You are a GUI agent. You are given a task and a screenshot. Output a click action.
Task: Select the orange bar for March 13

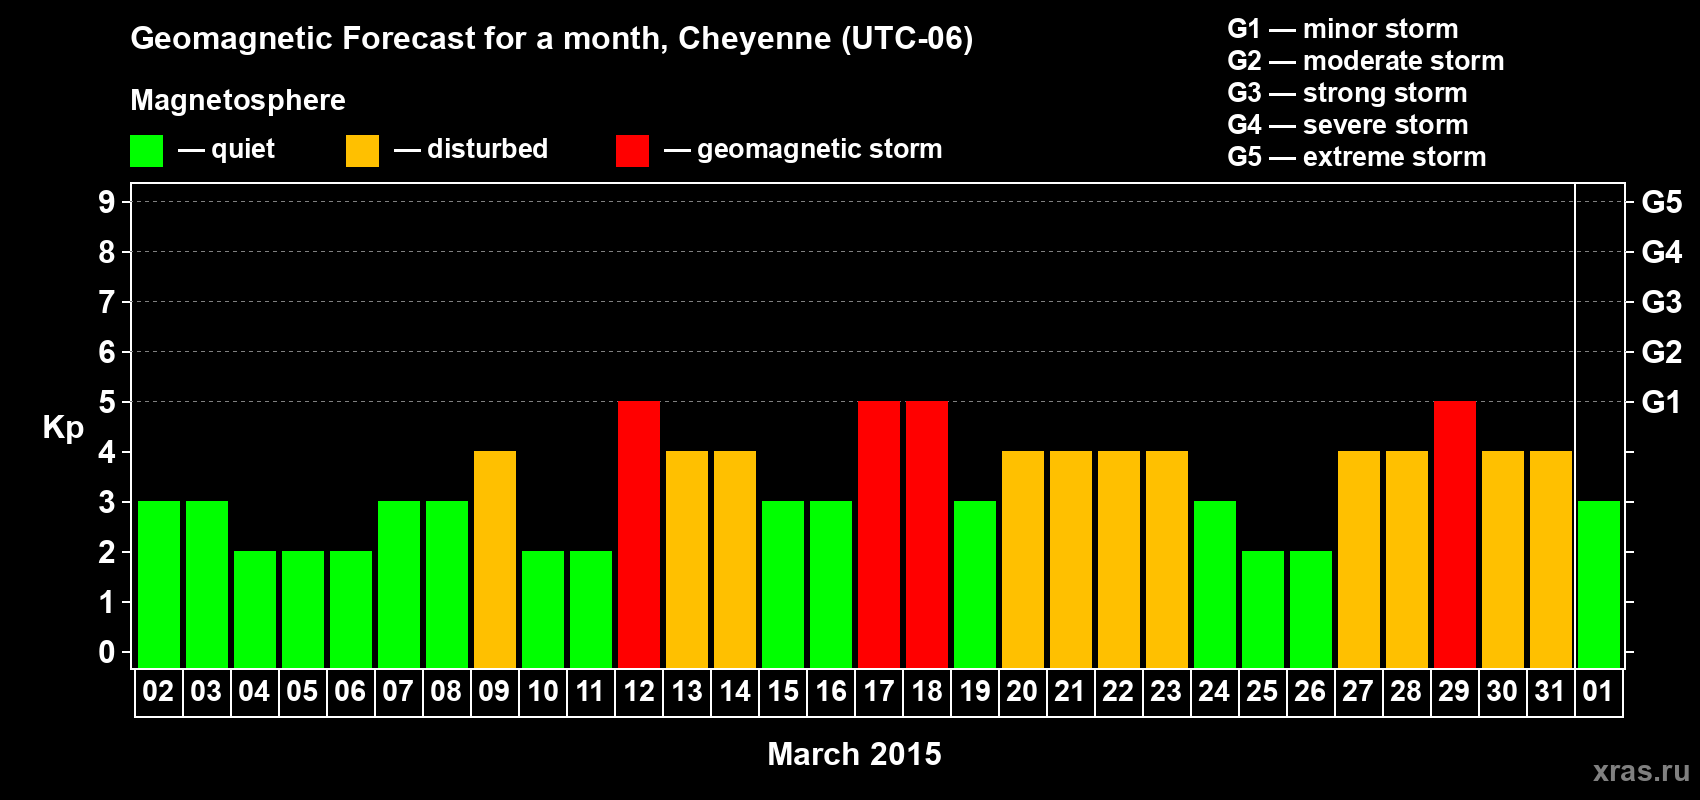[x=687, y=559]
